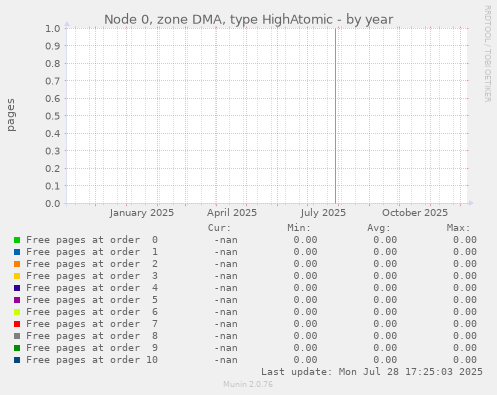The height and width of the screenshot is (395, 497).
Task: Click the 'Last update: Mon Jul 28 17:25:03 2025' text
Action: pos(372,372)
